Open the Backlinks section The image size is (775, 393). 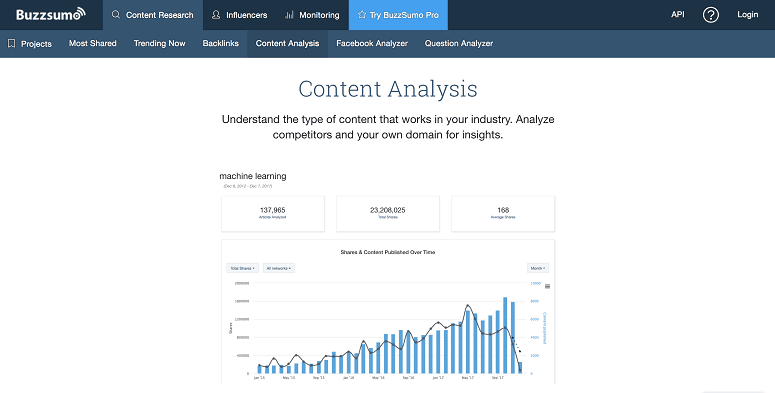click(220, 44)
